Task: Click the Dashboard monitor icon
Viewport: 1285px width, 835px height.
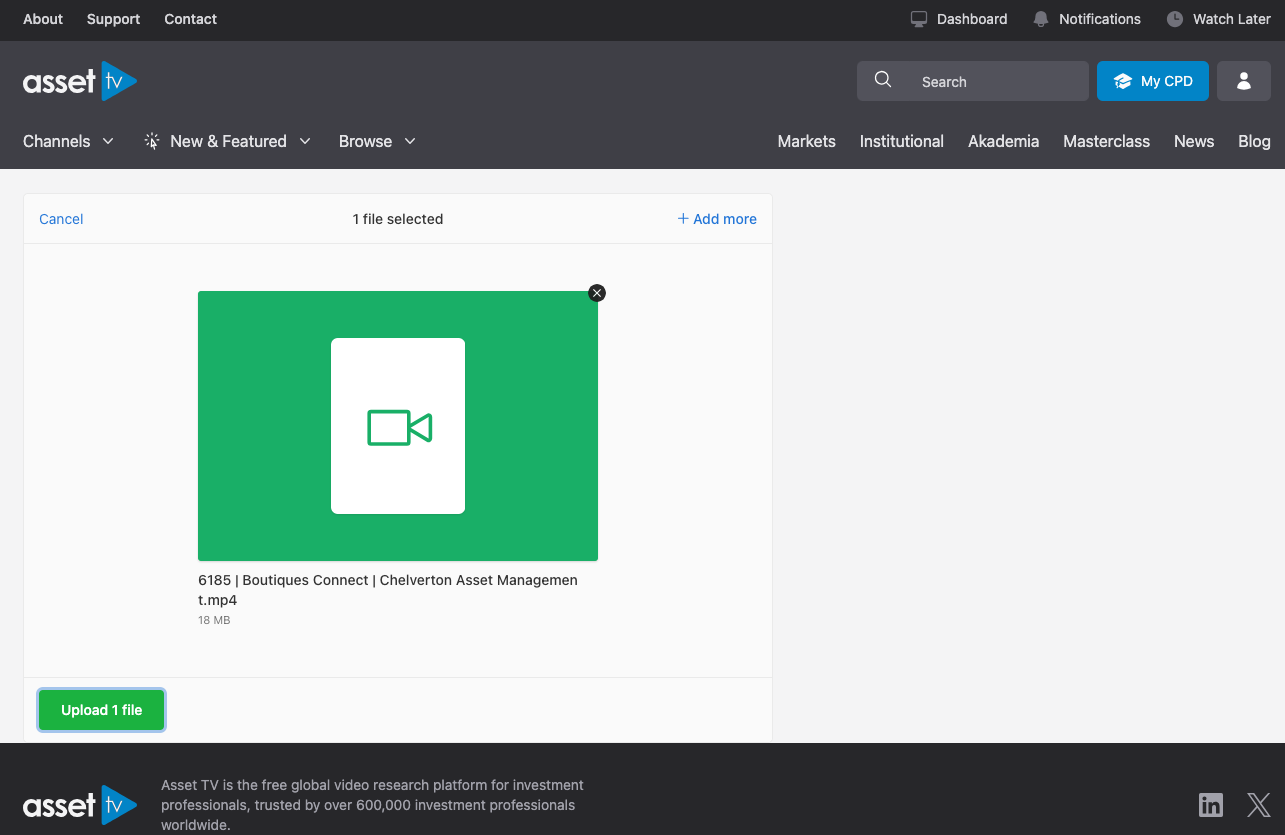Action: [x=919, y=19]
